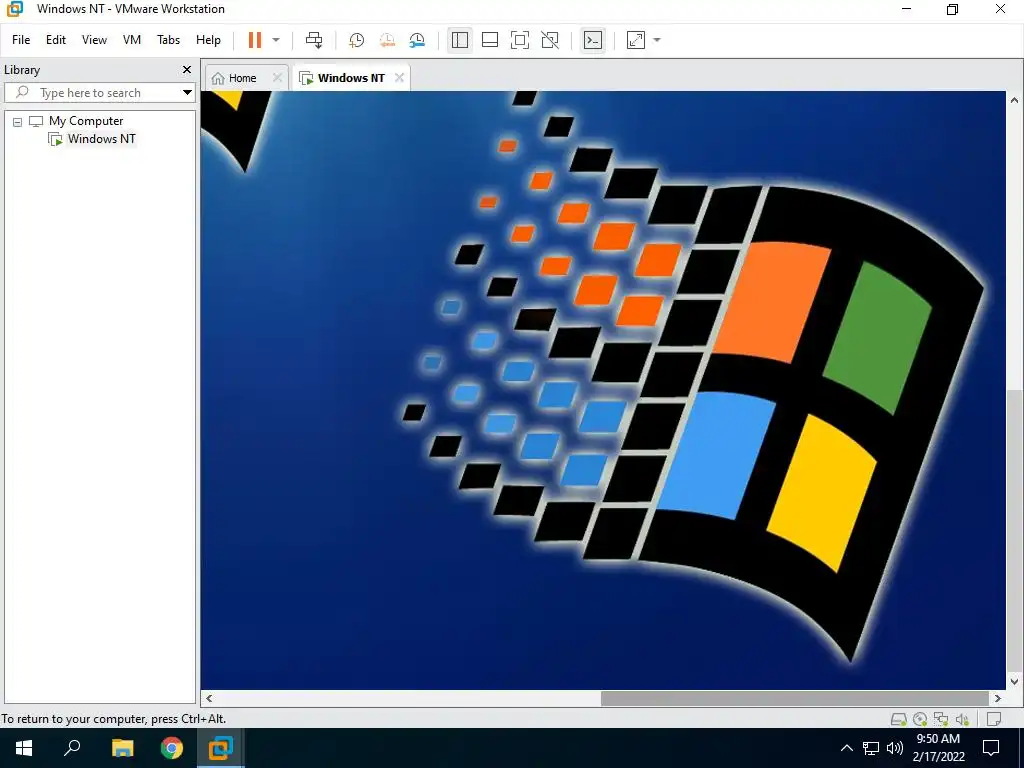1024x768 pixels.
Task: Click the message log icon in VMware status bar
Action: [x=993, y=719]
